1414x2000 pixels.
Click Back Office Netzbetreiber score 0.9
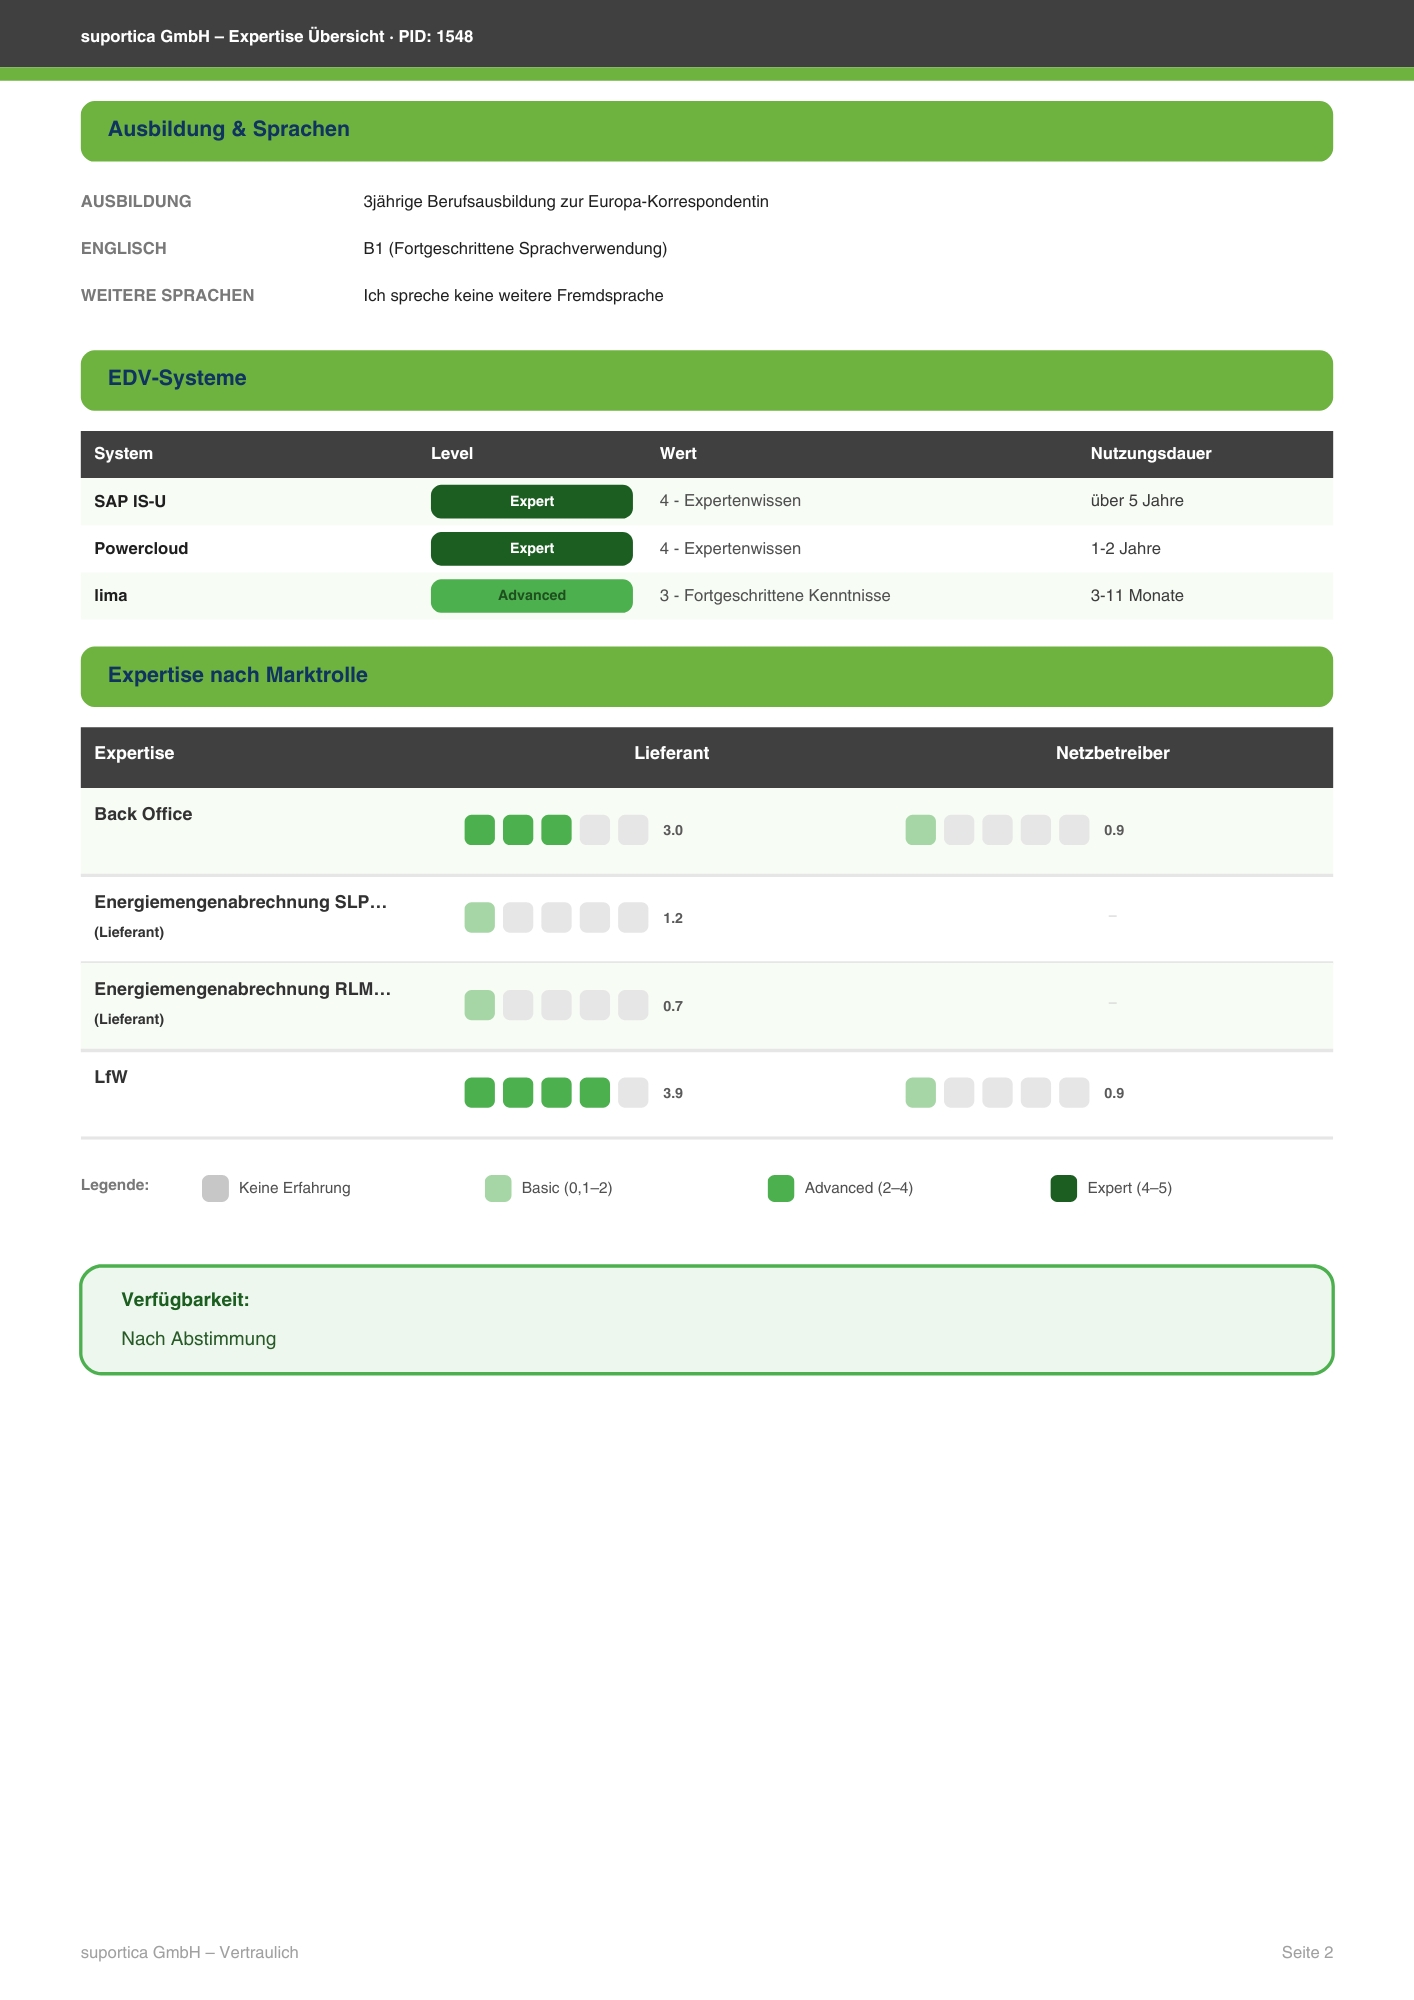[x=1114, y=830]
